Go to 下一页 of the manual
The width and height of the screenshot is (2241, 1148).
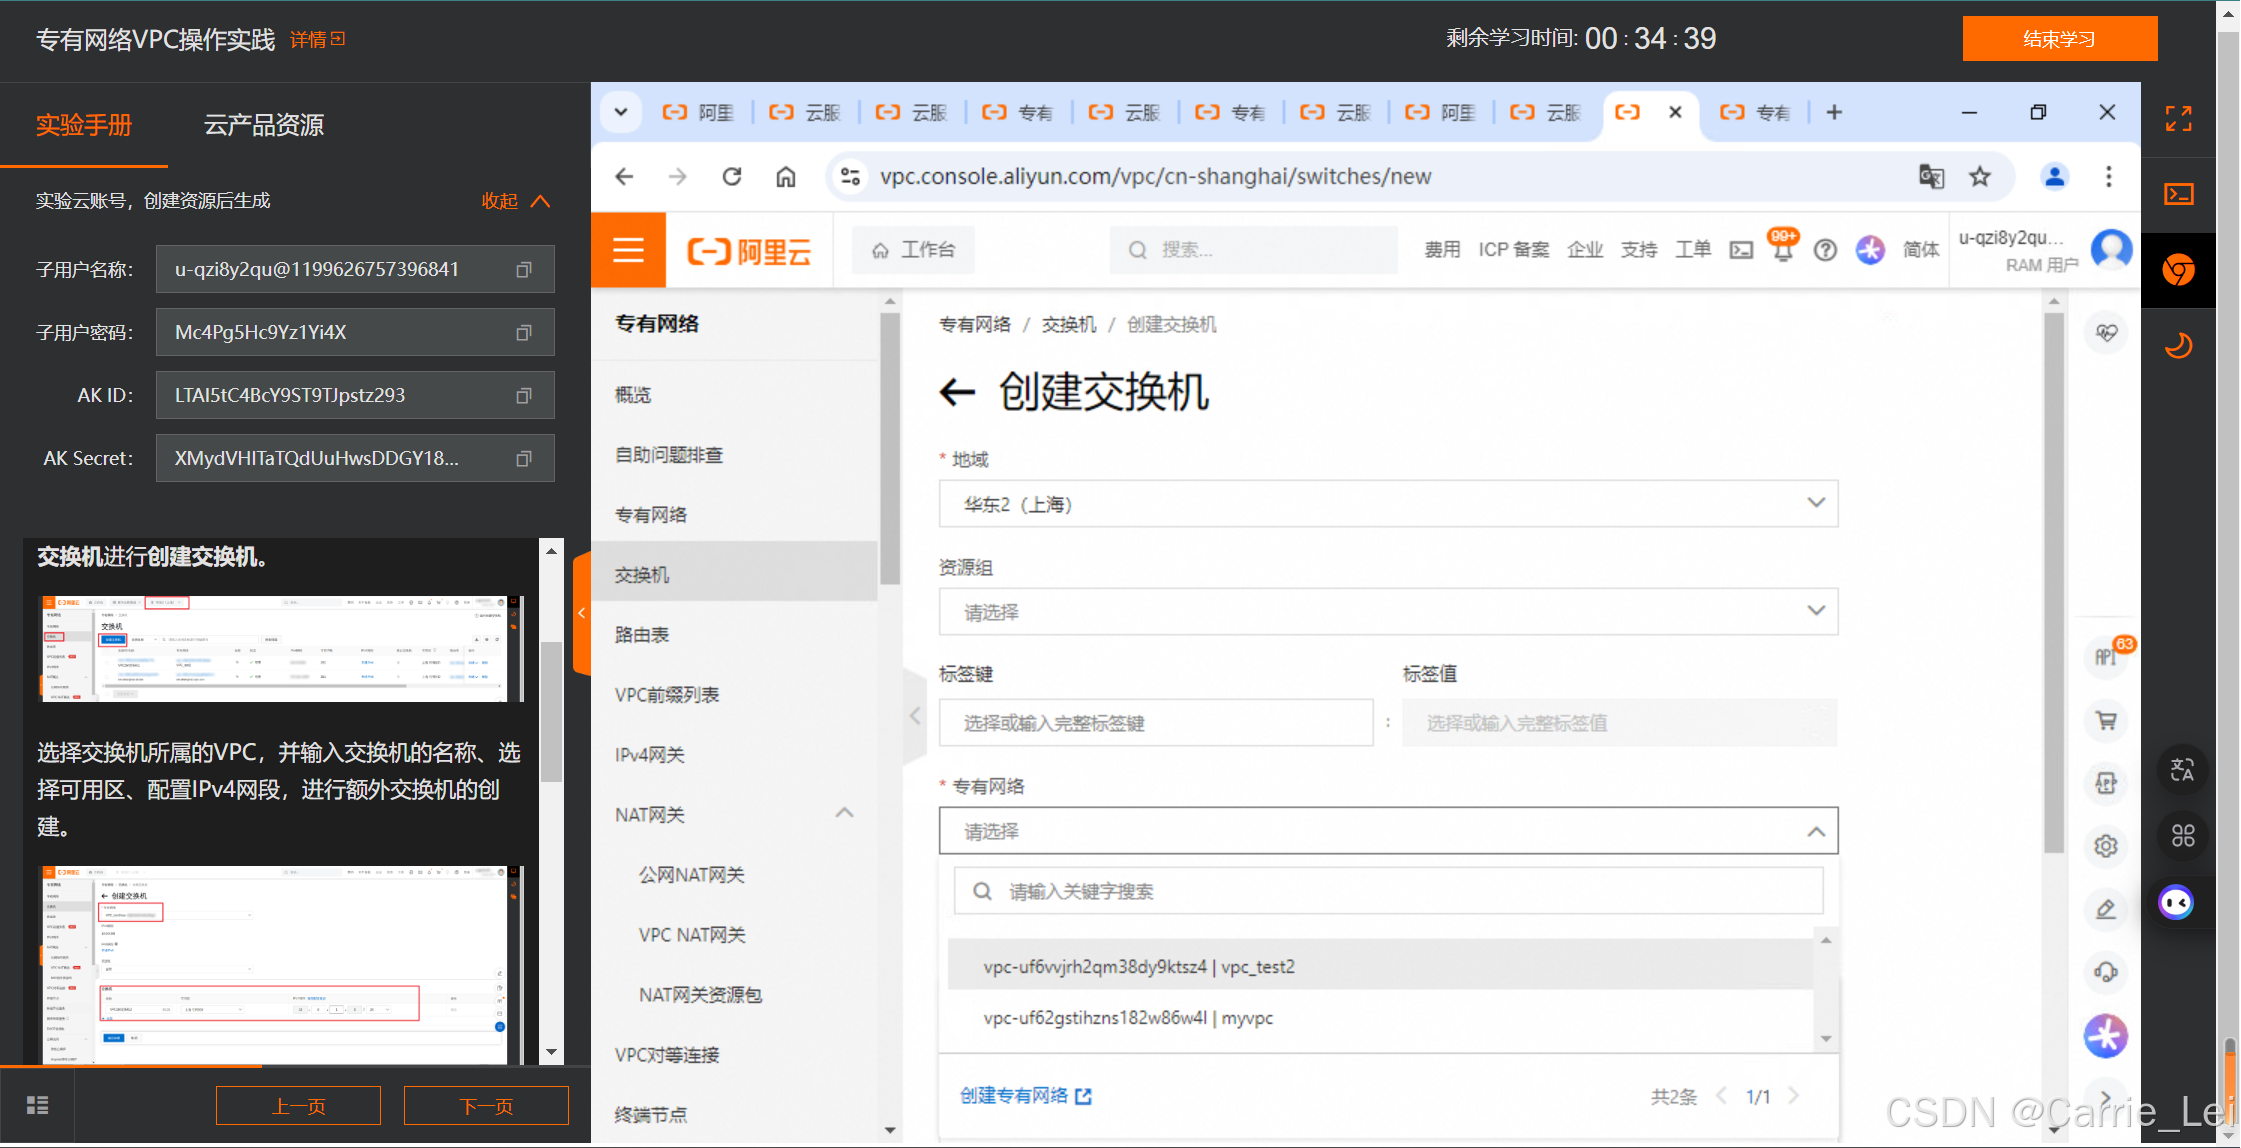tap(486, 1106)
